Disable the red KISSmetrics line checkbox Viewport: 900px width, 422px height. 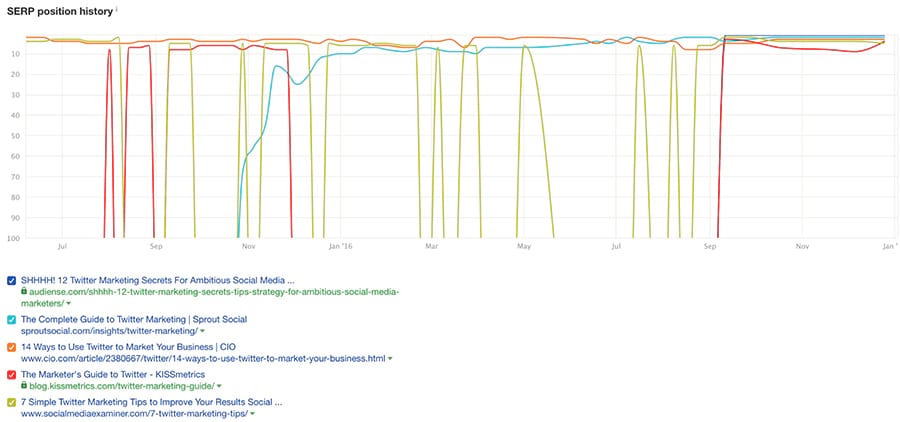[11, 374]
